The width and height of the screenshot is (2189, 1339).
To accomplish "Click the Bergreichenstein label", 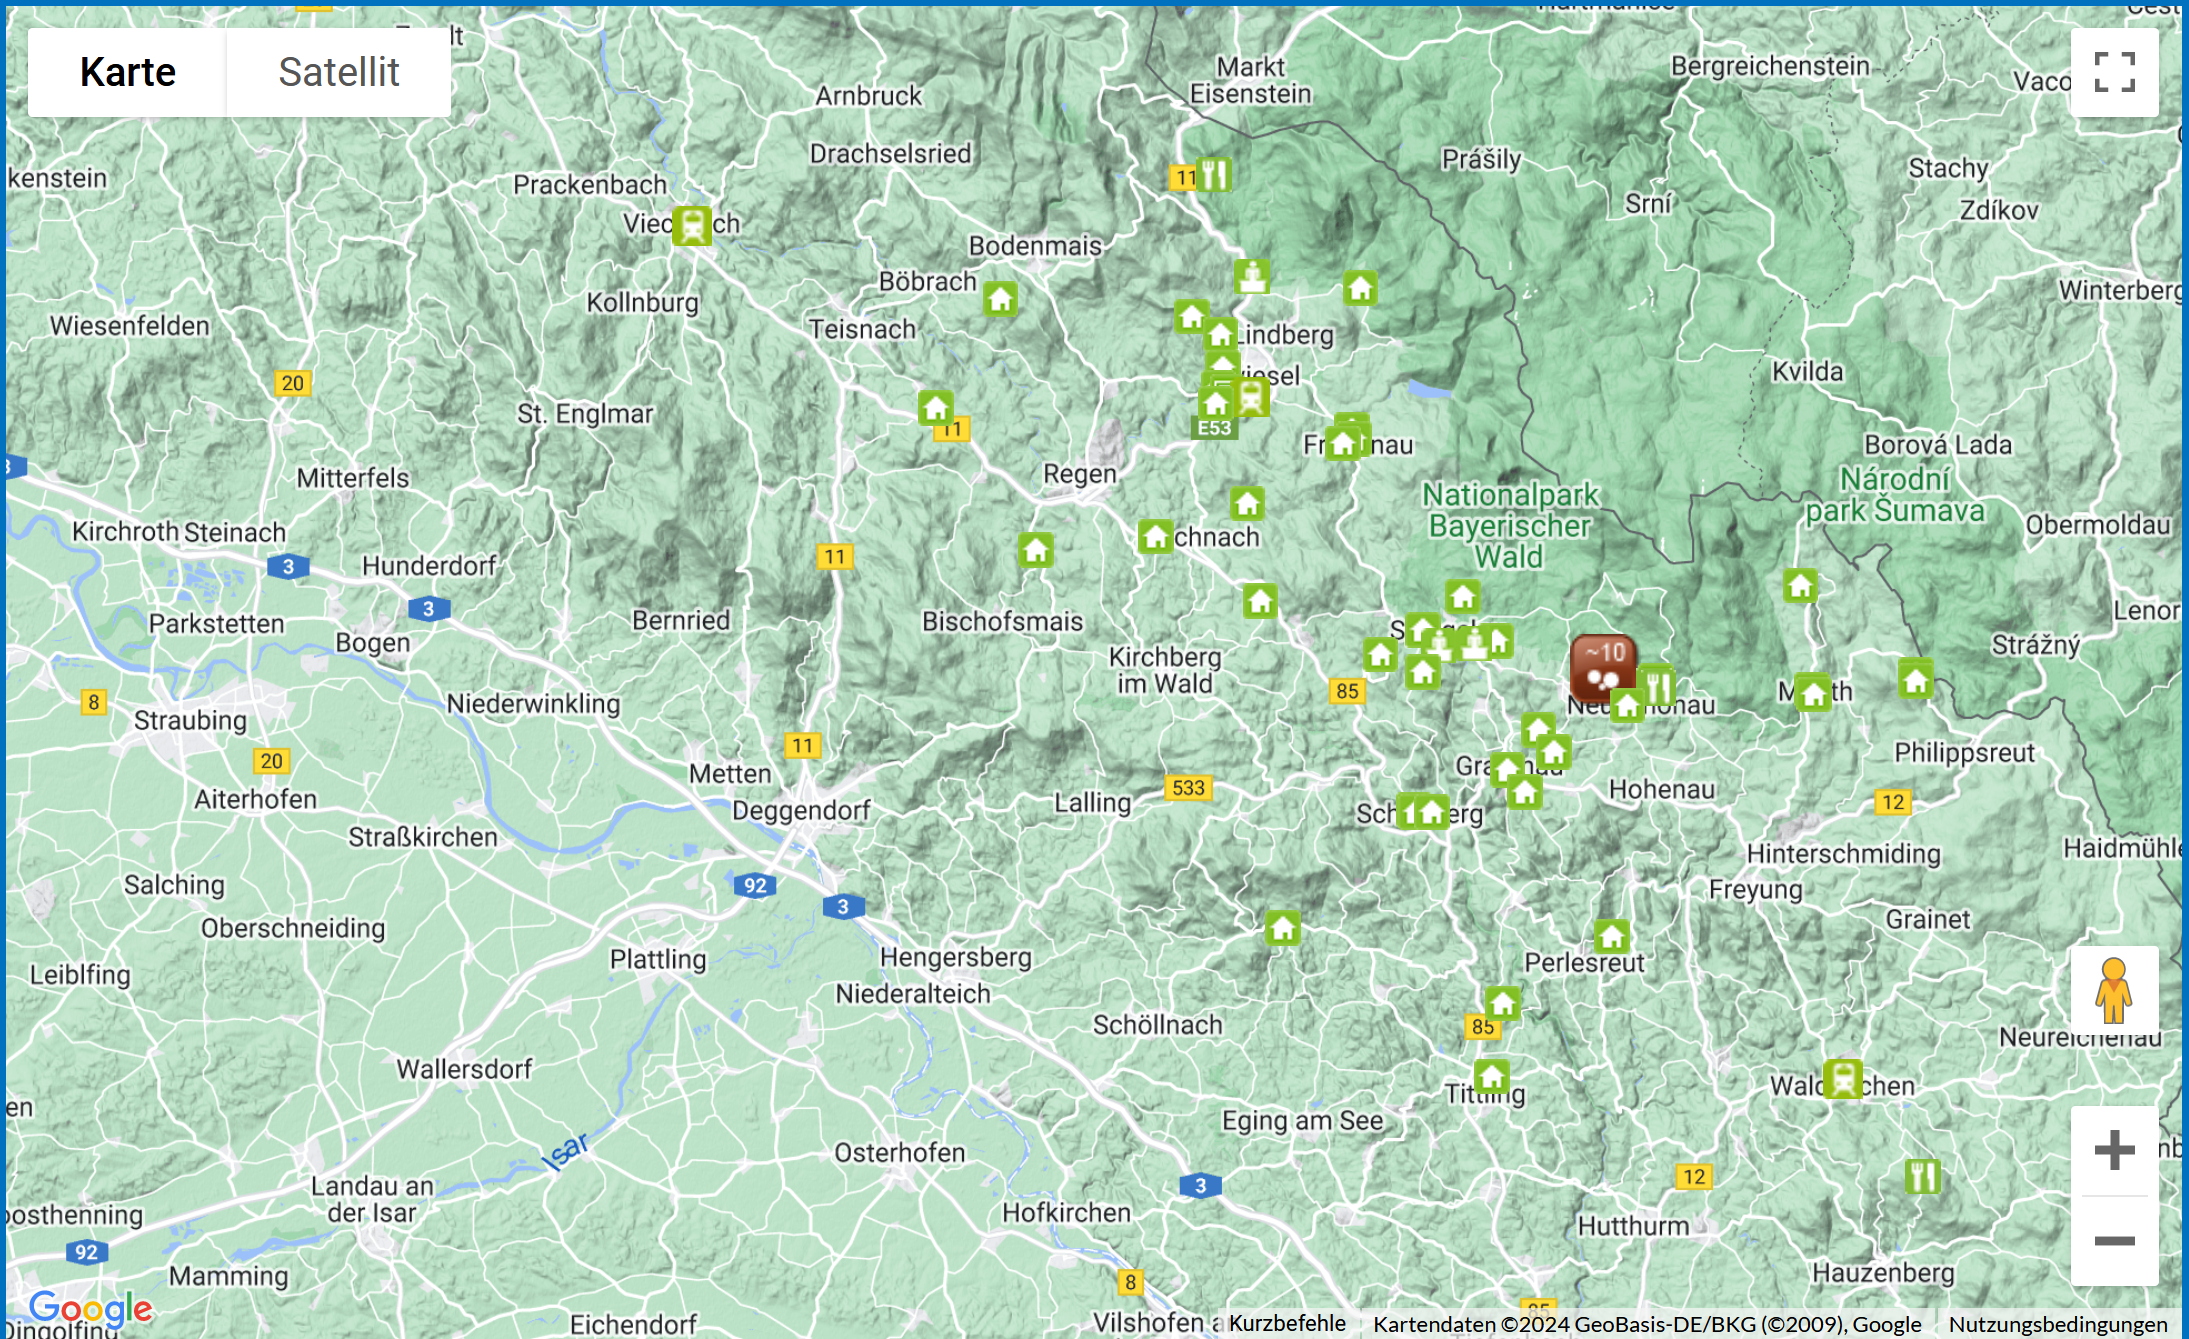I will [1770, 66].
